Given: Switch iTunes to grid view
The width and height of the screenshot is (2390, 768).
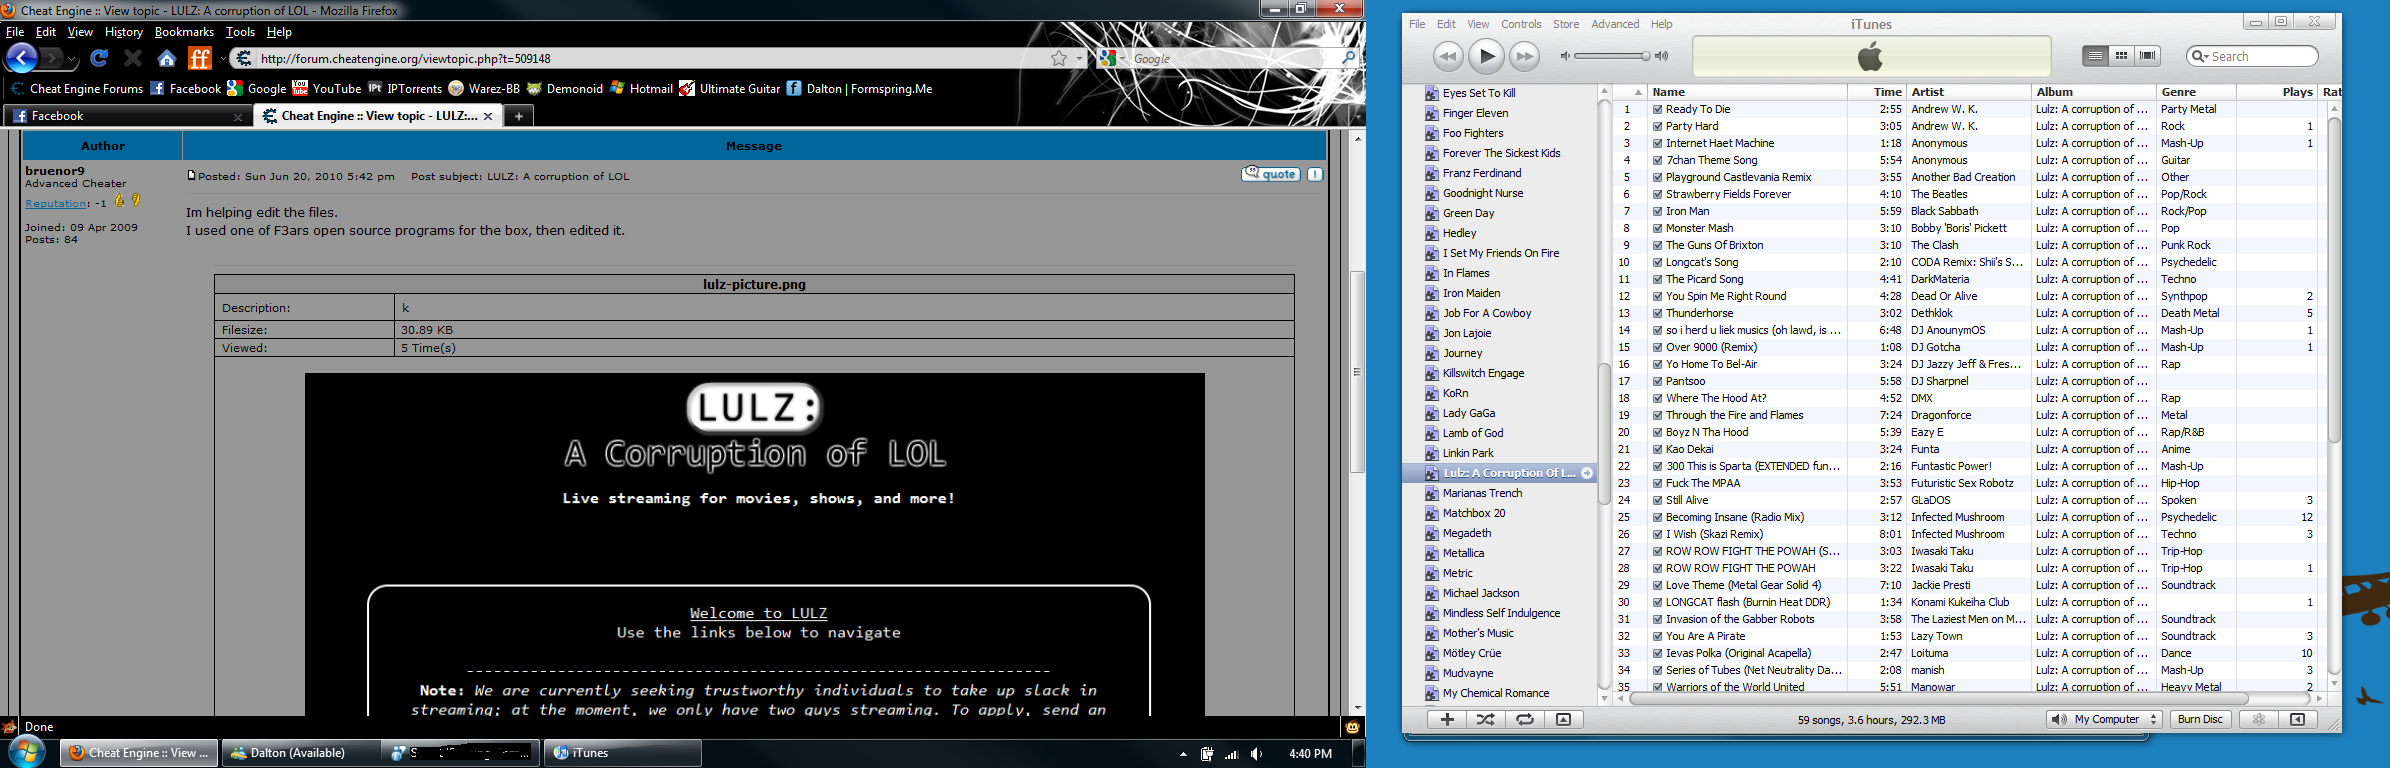Looking at the screenshot, I should (x=2121, y=56).
